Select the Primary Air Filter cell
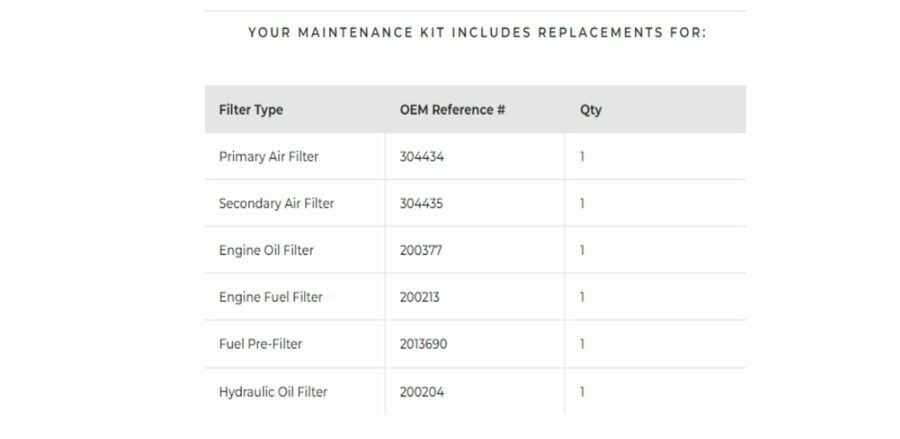 pos(269,157)
